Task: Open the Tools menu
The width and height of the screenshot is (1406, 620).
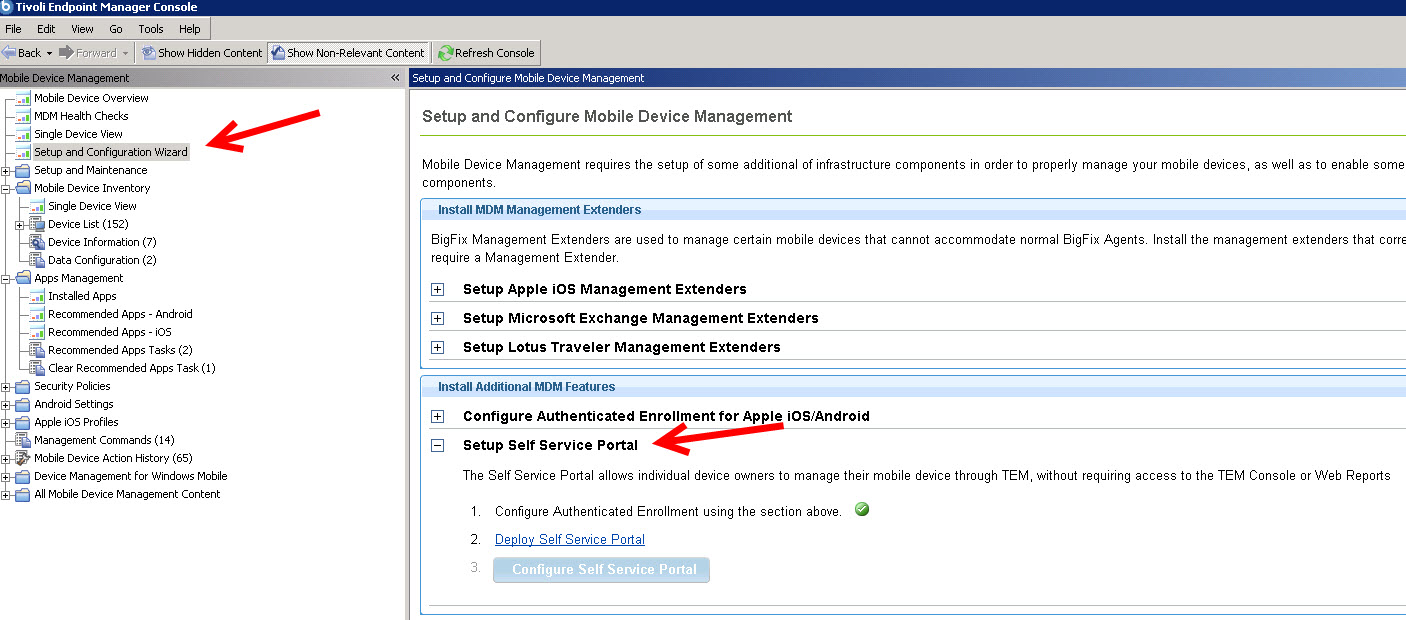Action: (151, 29)
